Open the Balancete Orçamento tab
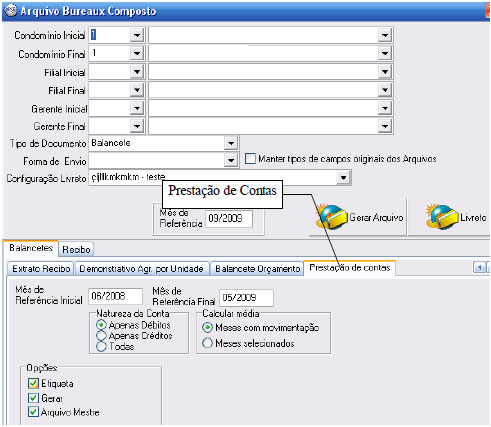491x427 pixels. coord(257,269)
